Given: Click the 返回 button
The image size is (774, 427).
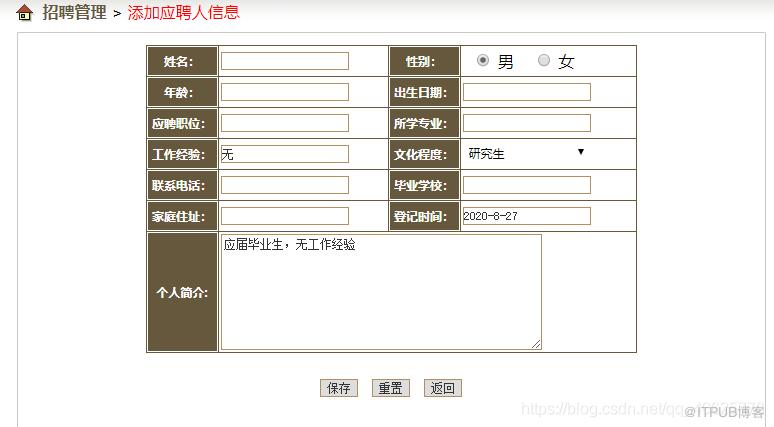Looking at the screenshot, I should tap(443, 388).
